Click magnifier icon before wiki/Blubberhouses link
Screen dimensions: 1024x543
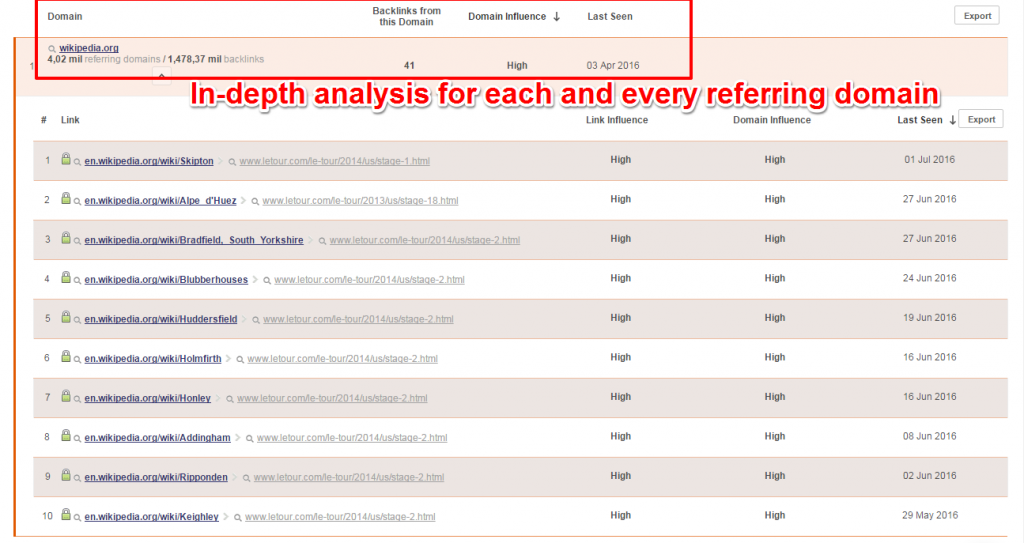coord(77,280)
